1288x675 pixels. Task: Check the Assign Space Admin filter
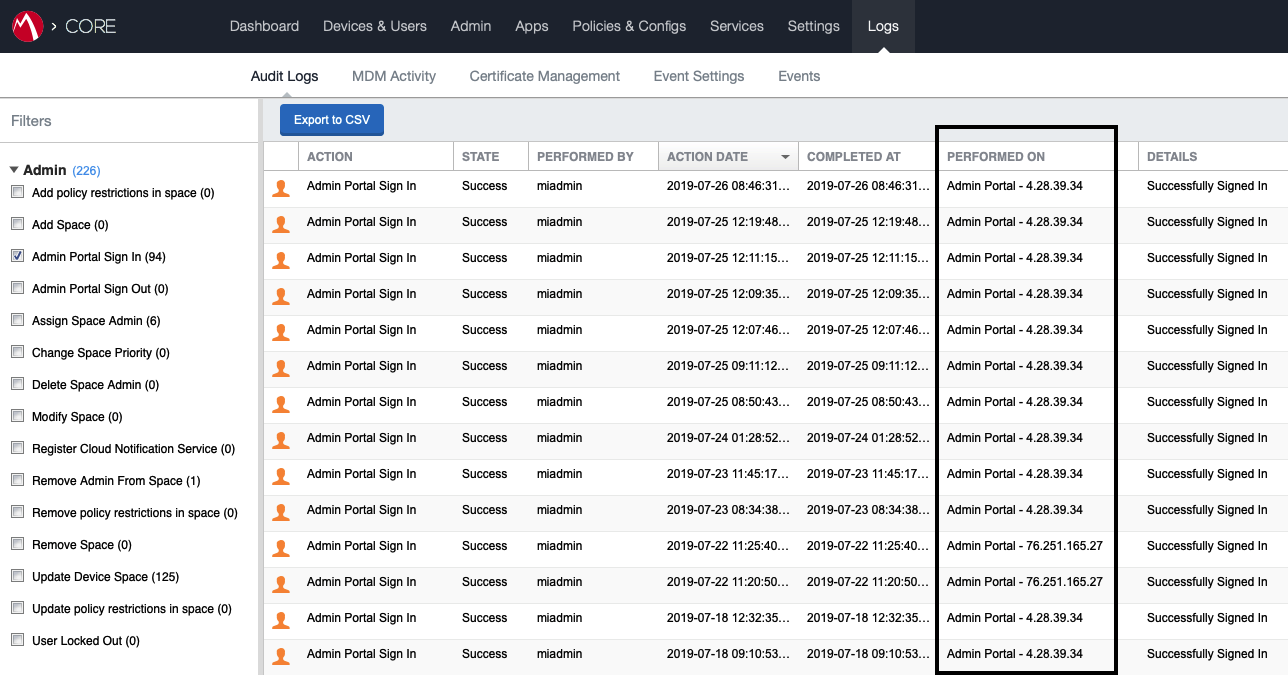pos(17,321)
